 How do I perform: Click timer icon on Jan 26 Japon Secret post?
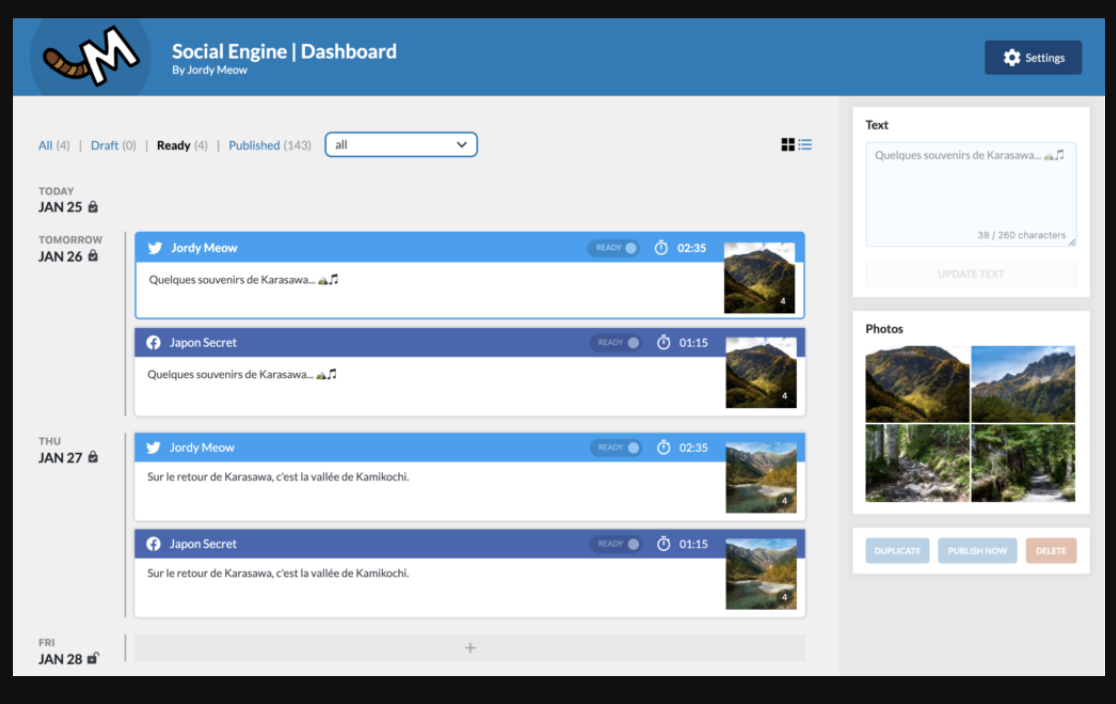pos(663,342)
